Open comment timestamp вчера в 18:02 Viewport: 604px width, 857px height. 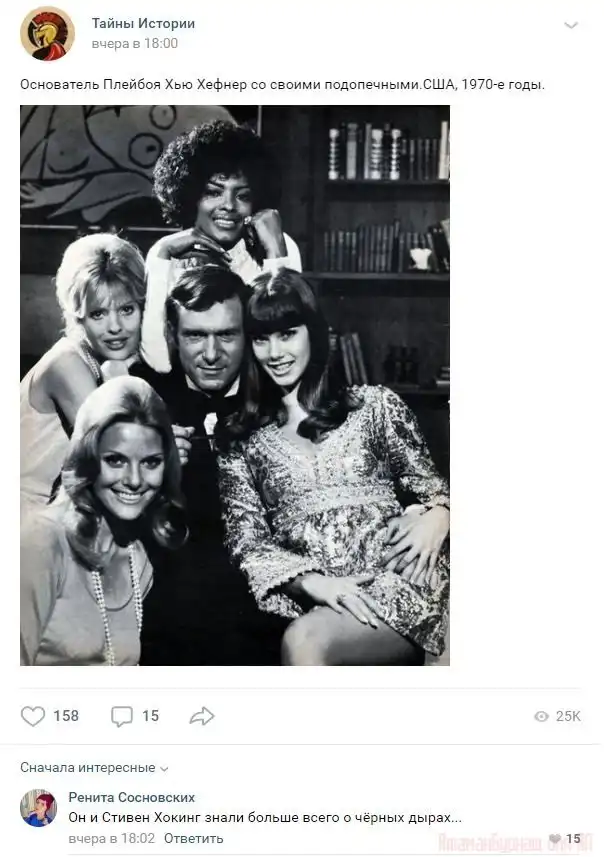111,838
